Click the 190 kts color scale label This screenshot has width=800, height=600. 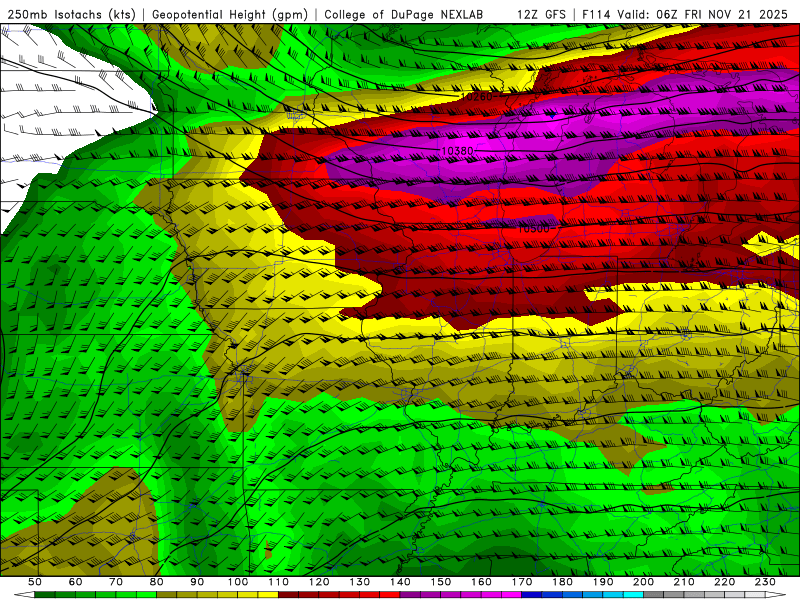(603, 582)
